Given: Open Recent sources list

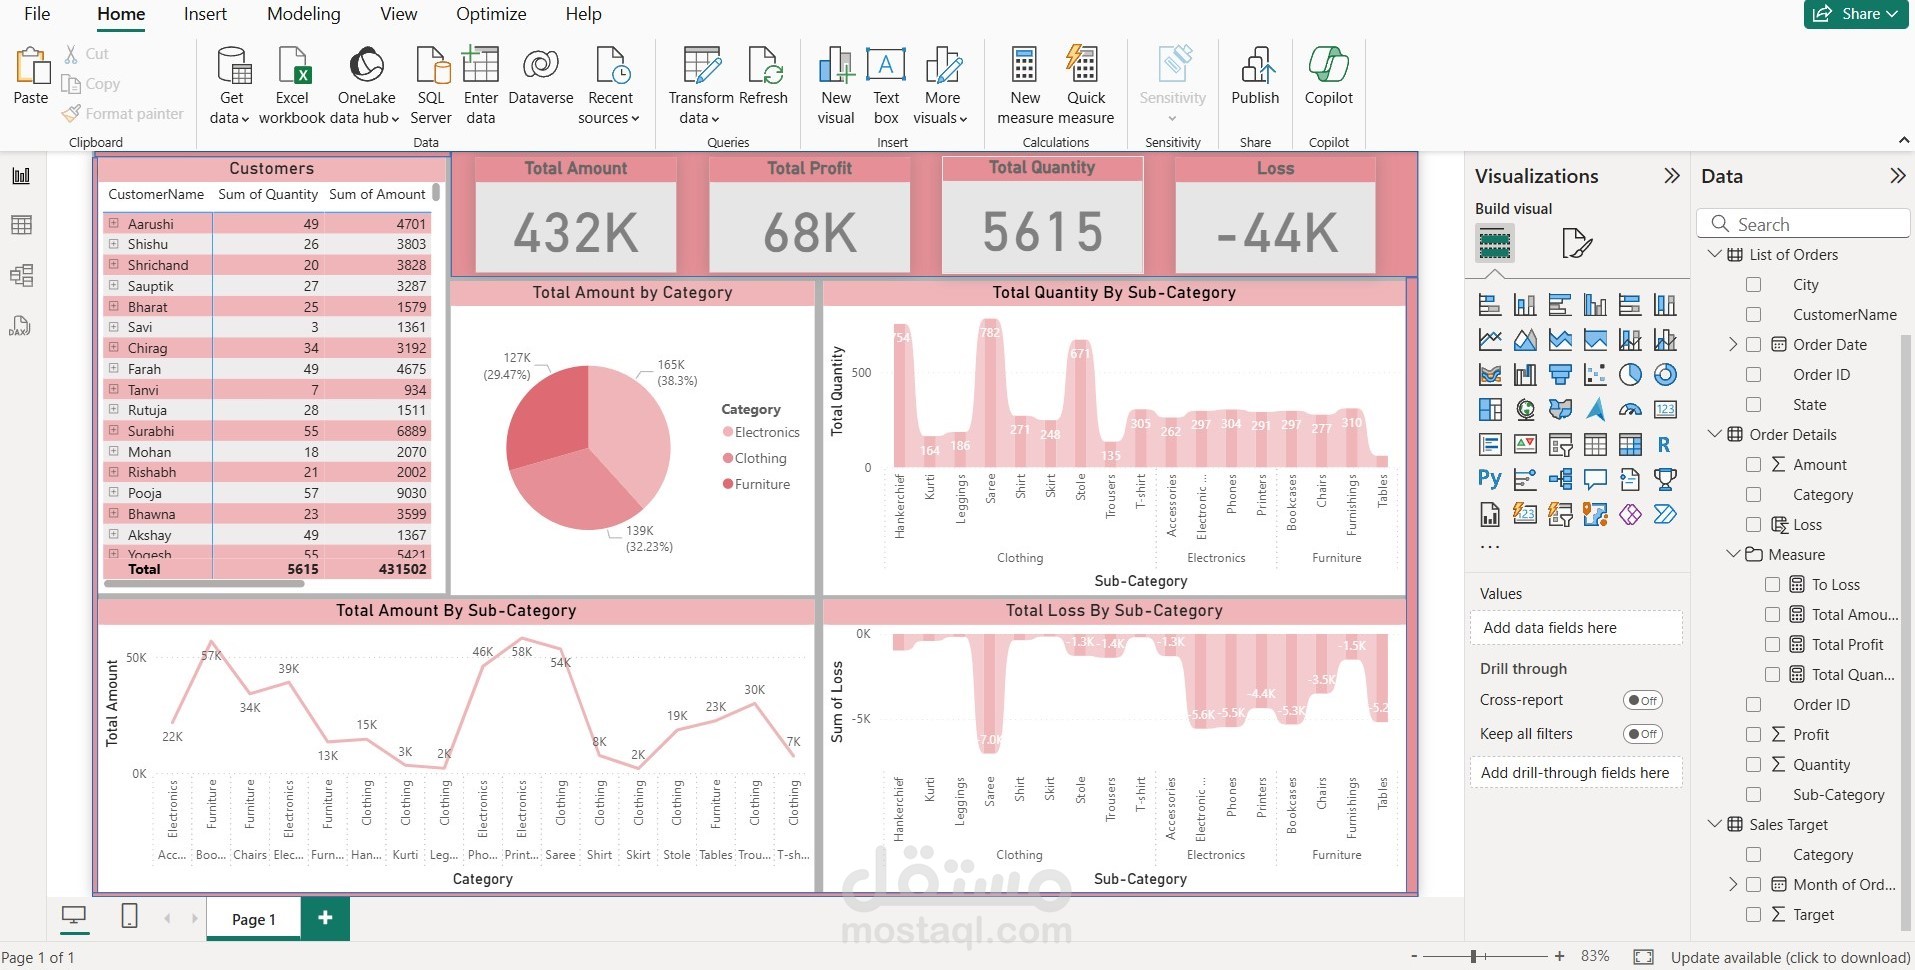Looking at the screenshot, I should click(610, 85).
